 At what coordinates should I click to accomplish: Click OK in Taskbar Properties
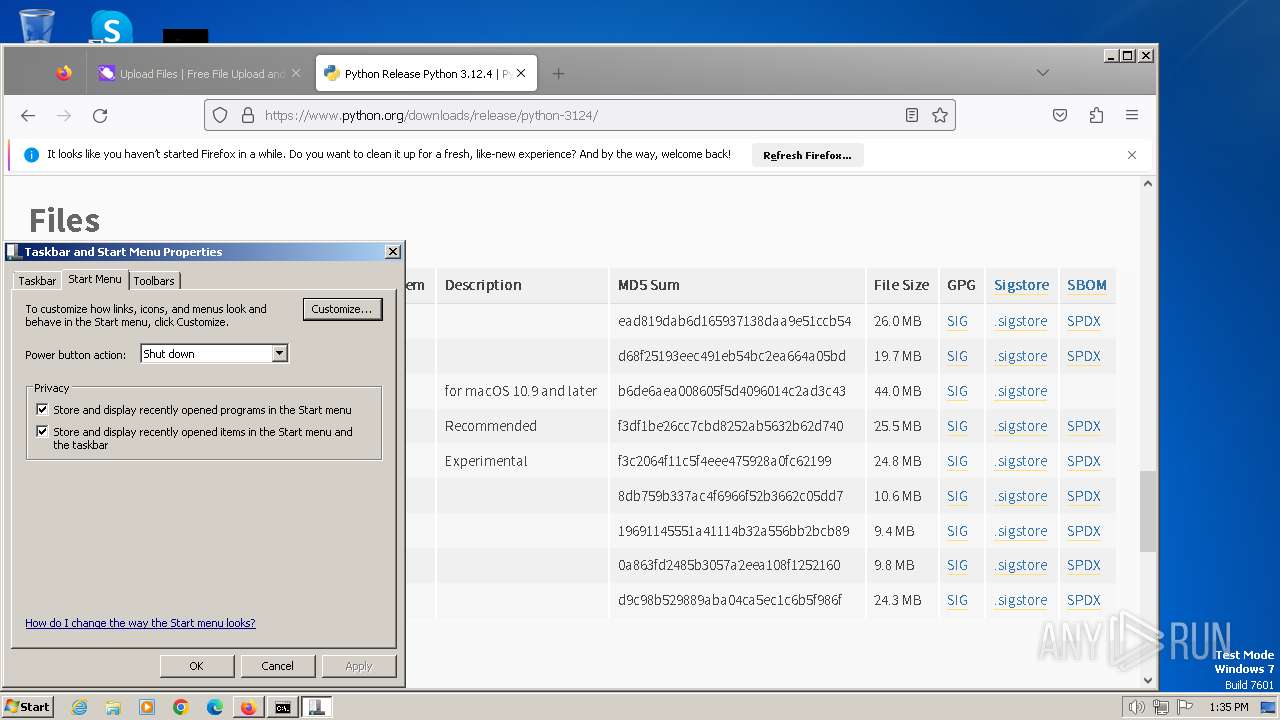[196, 666]
